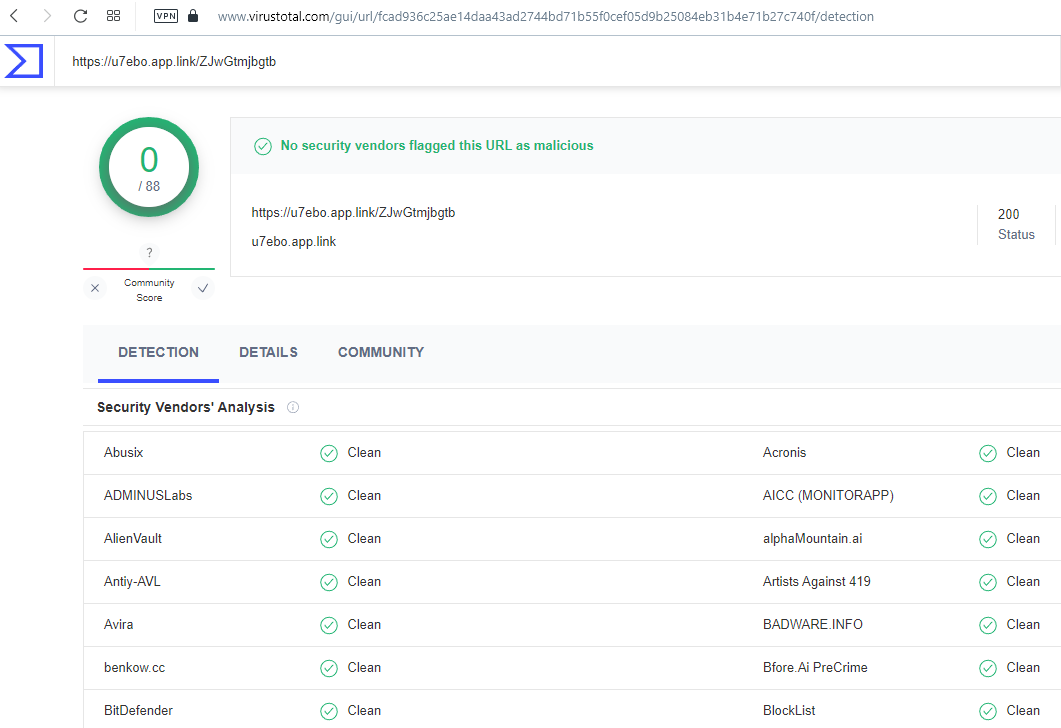Click the BADWARE.INFO vendor name

point(813,624)
